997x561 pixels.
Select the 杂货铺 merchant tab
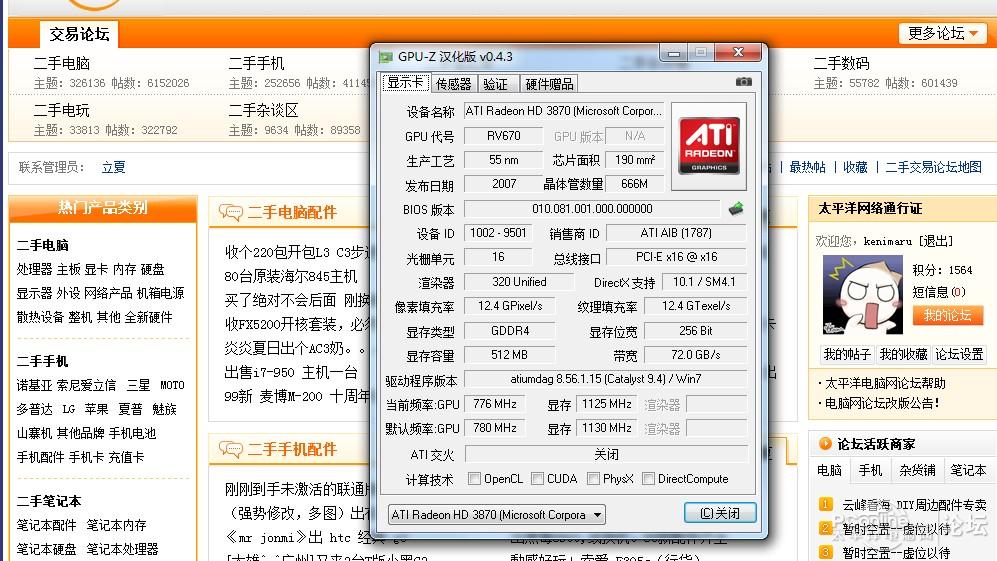917,470
